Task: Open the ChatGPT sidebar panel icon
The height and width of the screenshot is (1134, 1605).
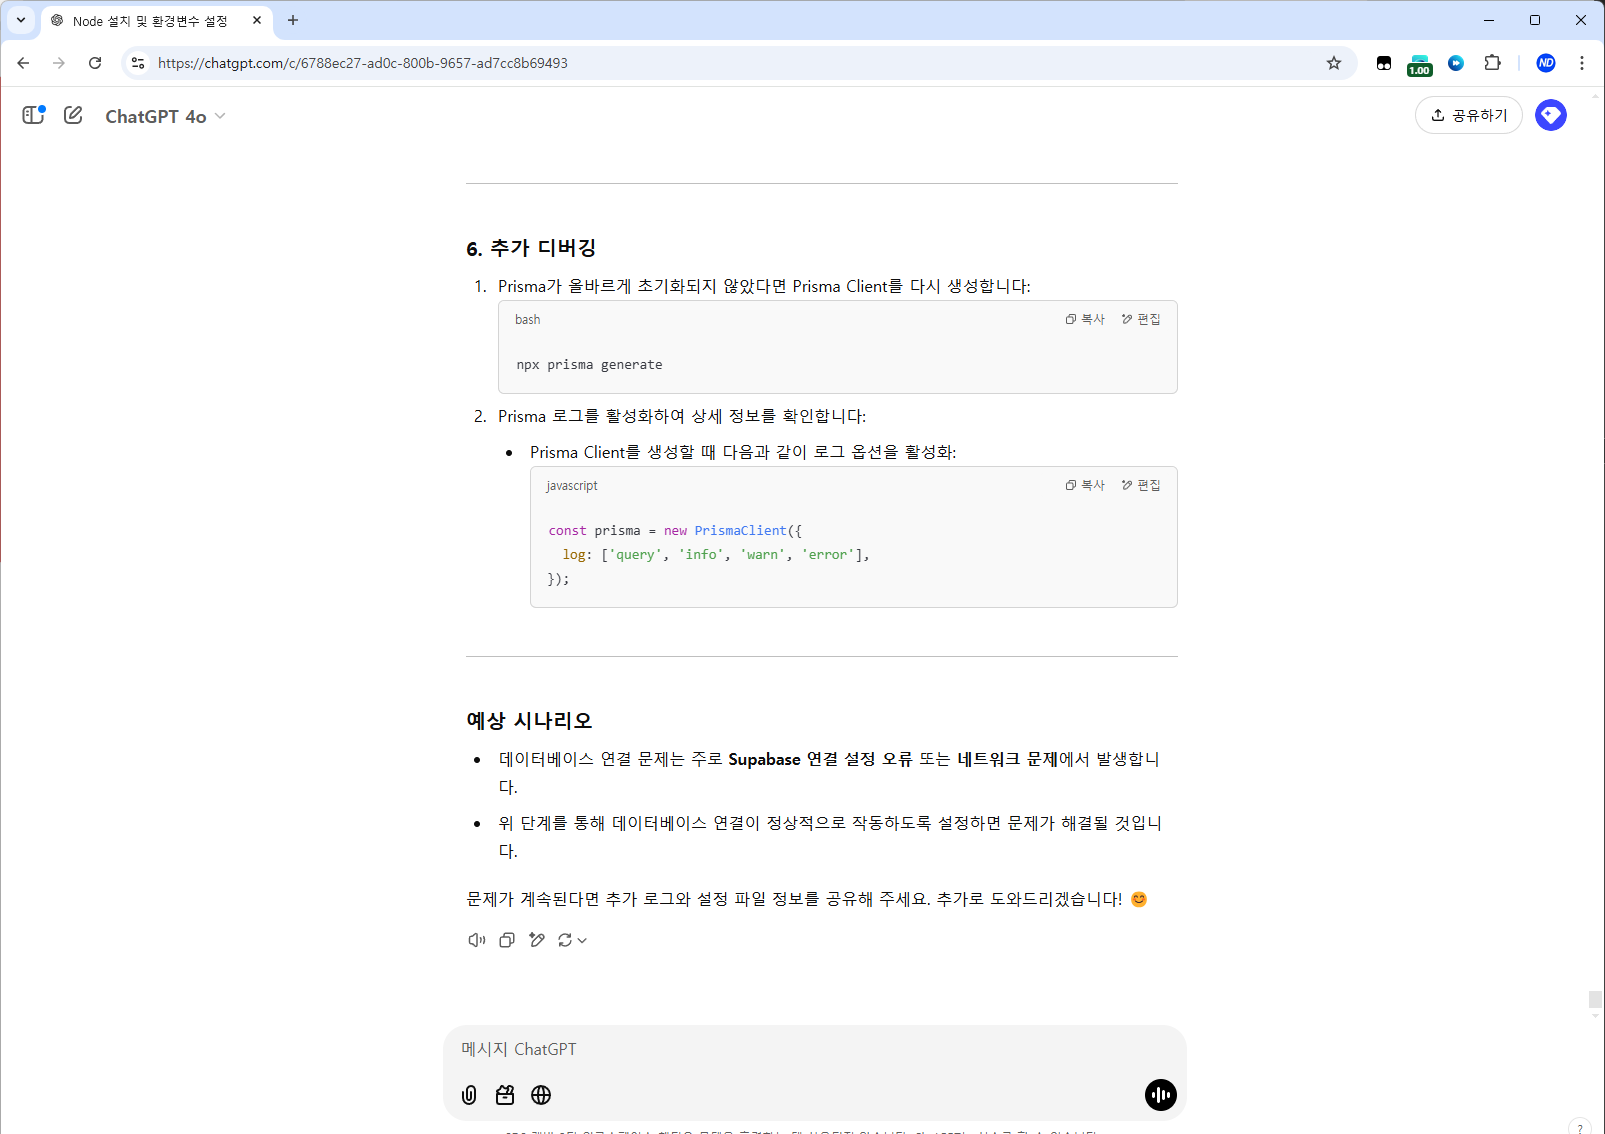Action: (x=34, y=115)
